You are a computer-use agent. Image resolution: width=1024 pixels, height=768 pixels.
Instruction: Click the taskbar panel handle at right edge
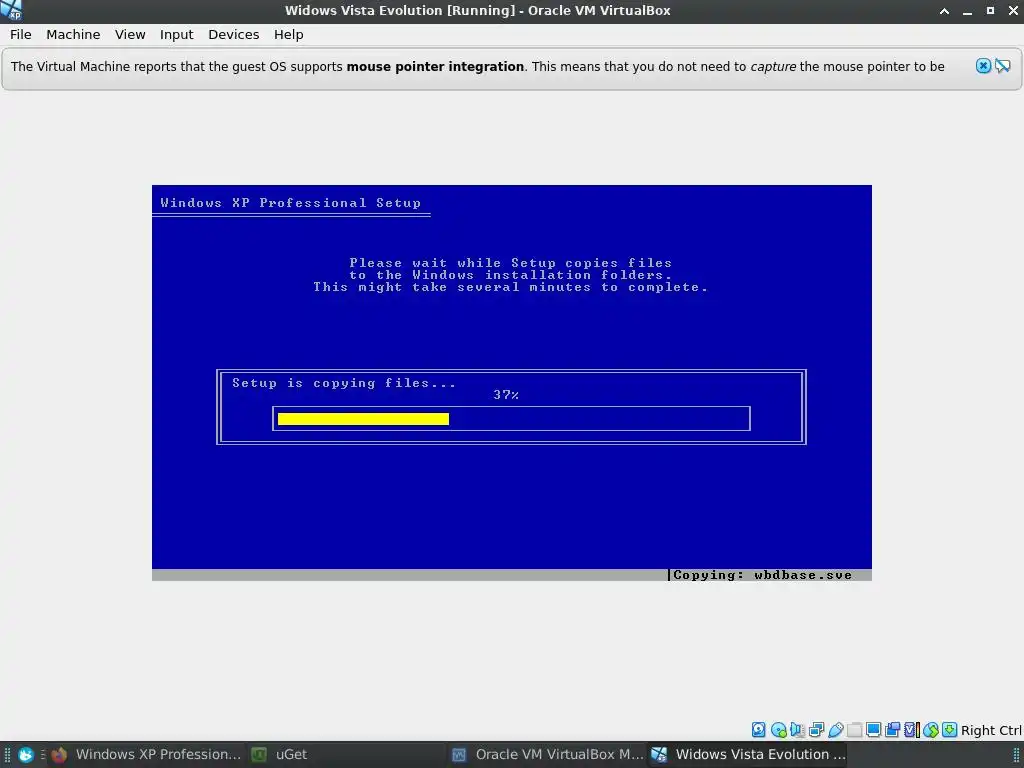tap(1016, 754)
